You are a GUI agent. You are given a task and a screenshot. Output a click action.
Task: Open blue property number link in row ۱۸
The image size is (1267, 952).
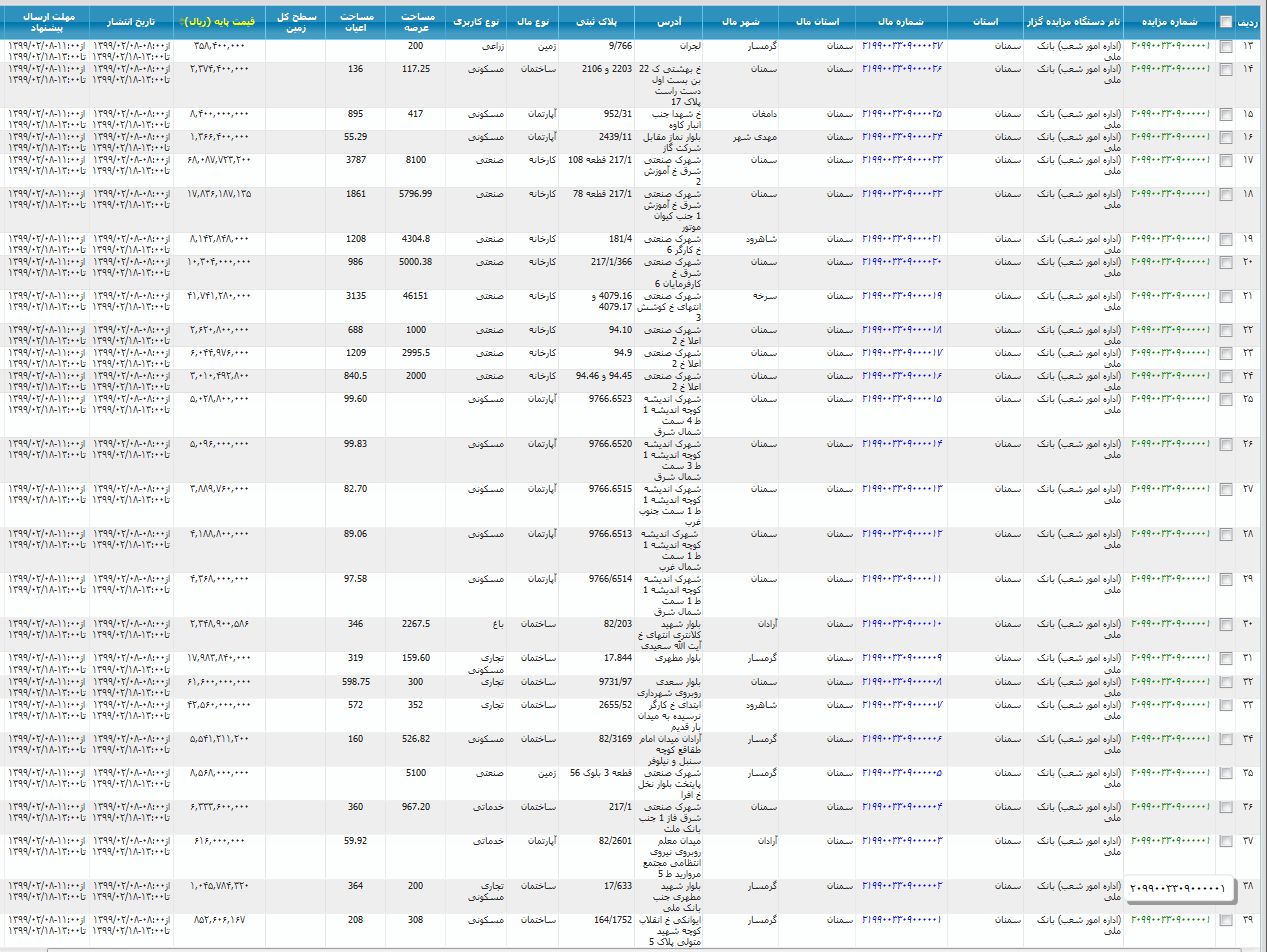point(902,194)
